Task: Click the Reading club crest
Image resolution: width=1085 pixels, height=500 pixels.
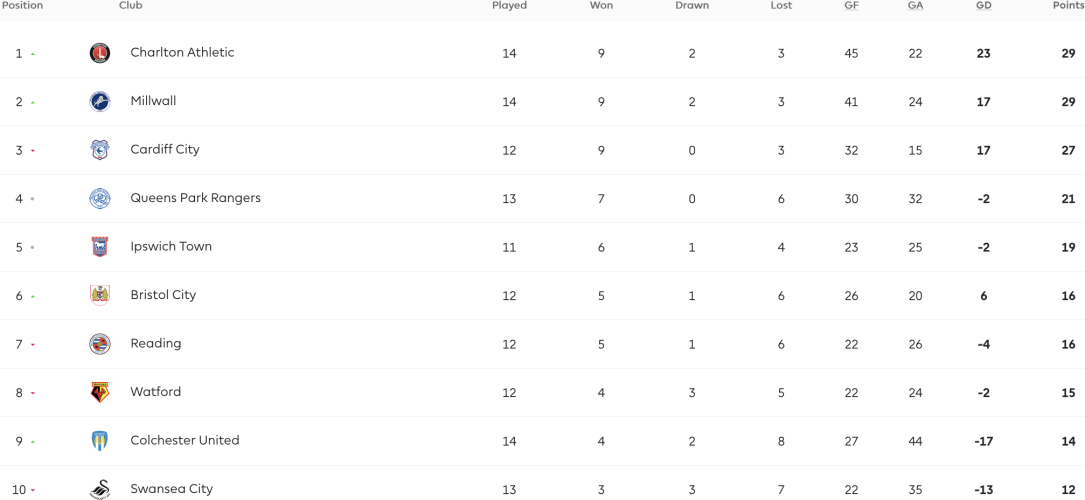Action: click(100, 344)
